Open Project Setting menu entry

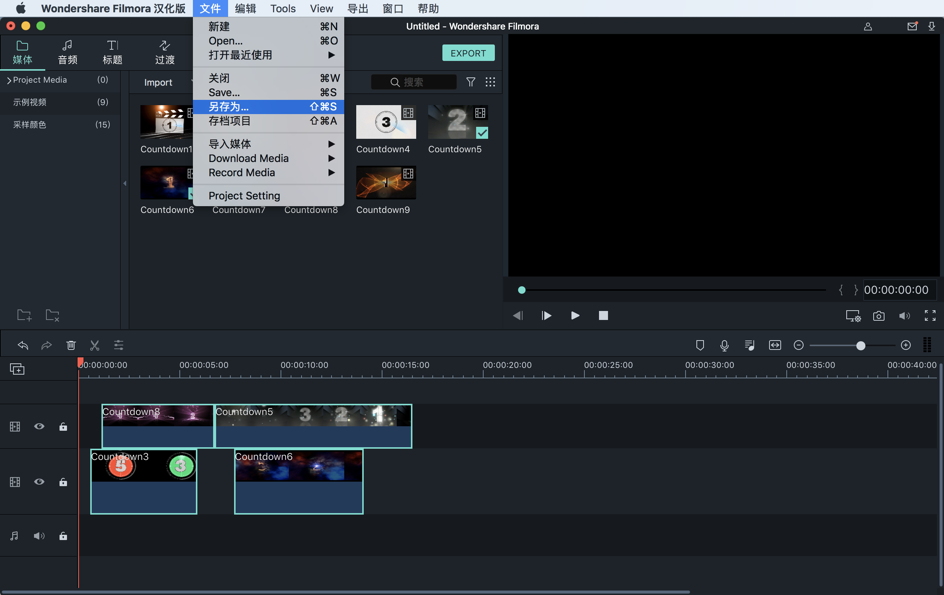pos(269,196)
